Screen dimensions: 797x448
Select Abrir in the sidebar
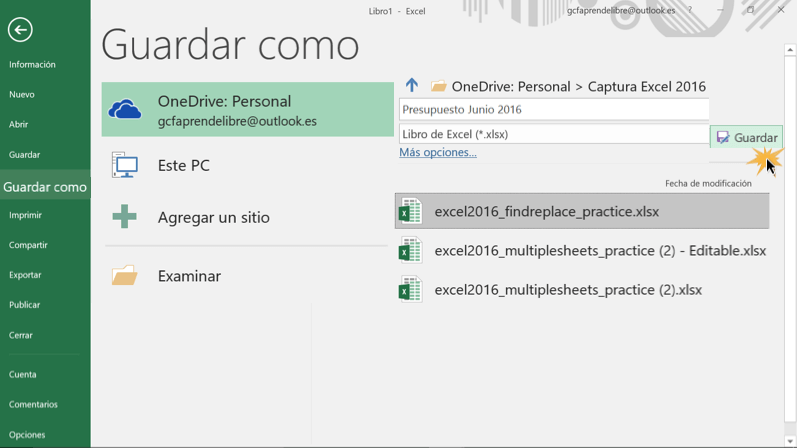18,125
